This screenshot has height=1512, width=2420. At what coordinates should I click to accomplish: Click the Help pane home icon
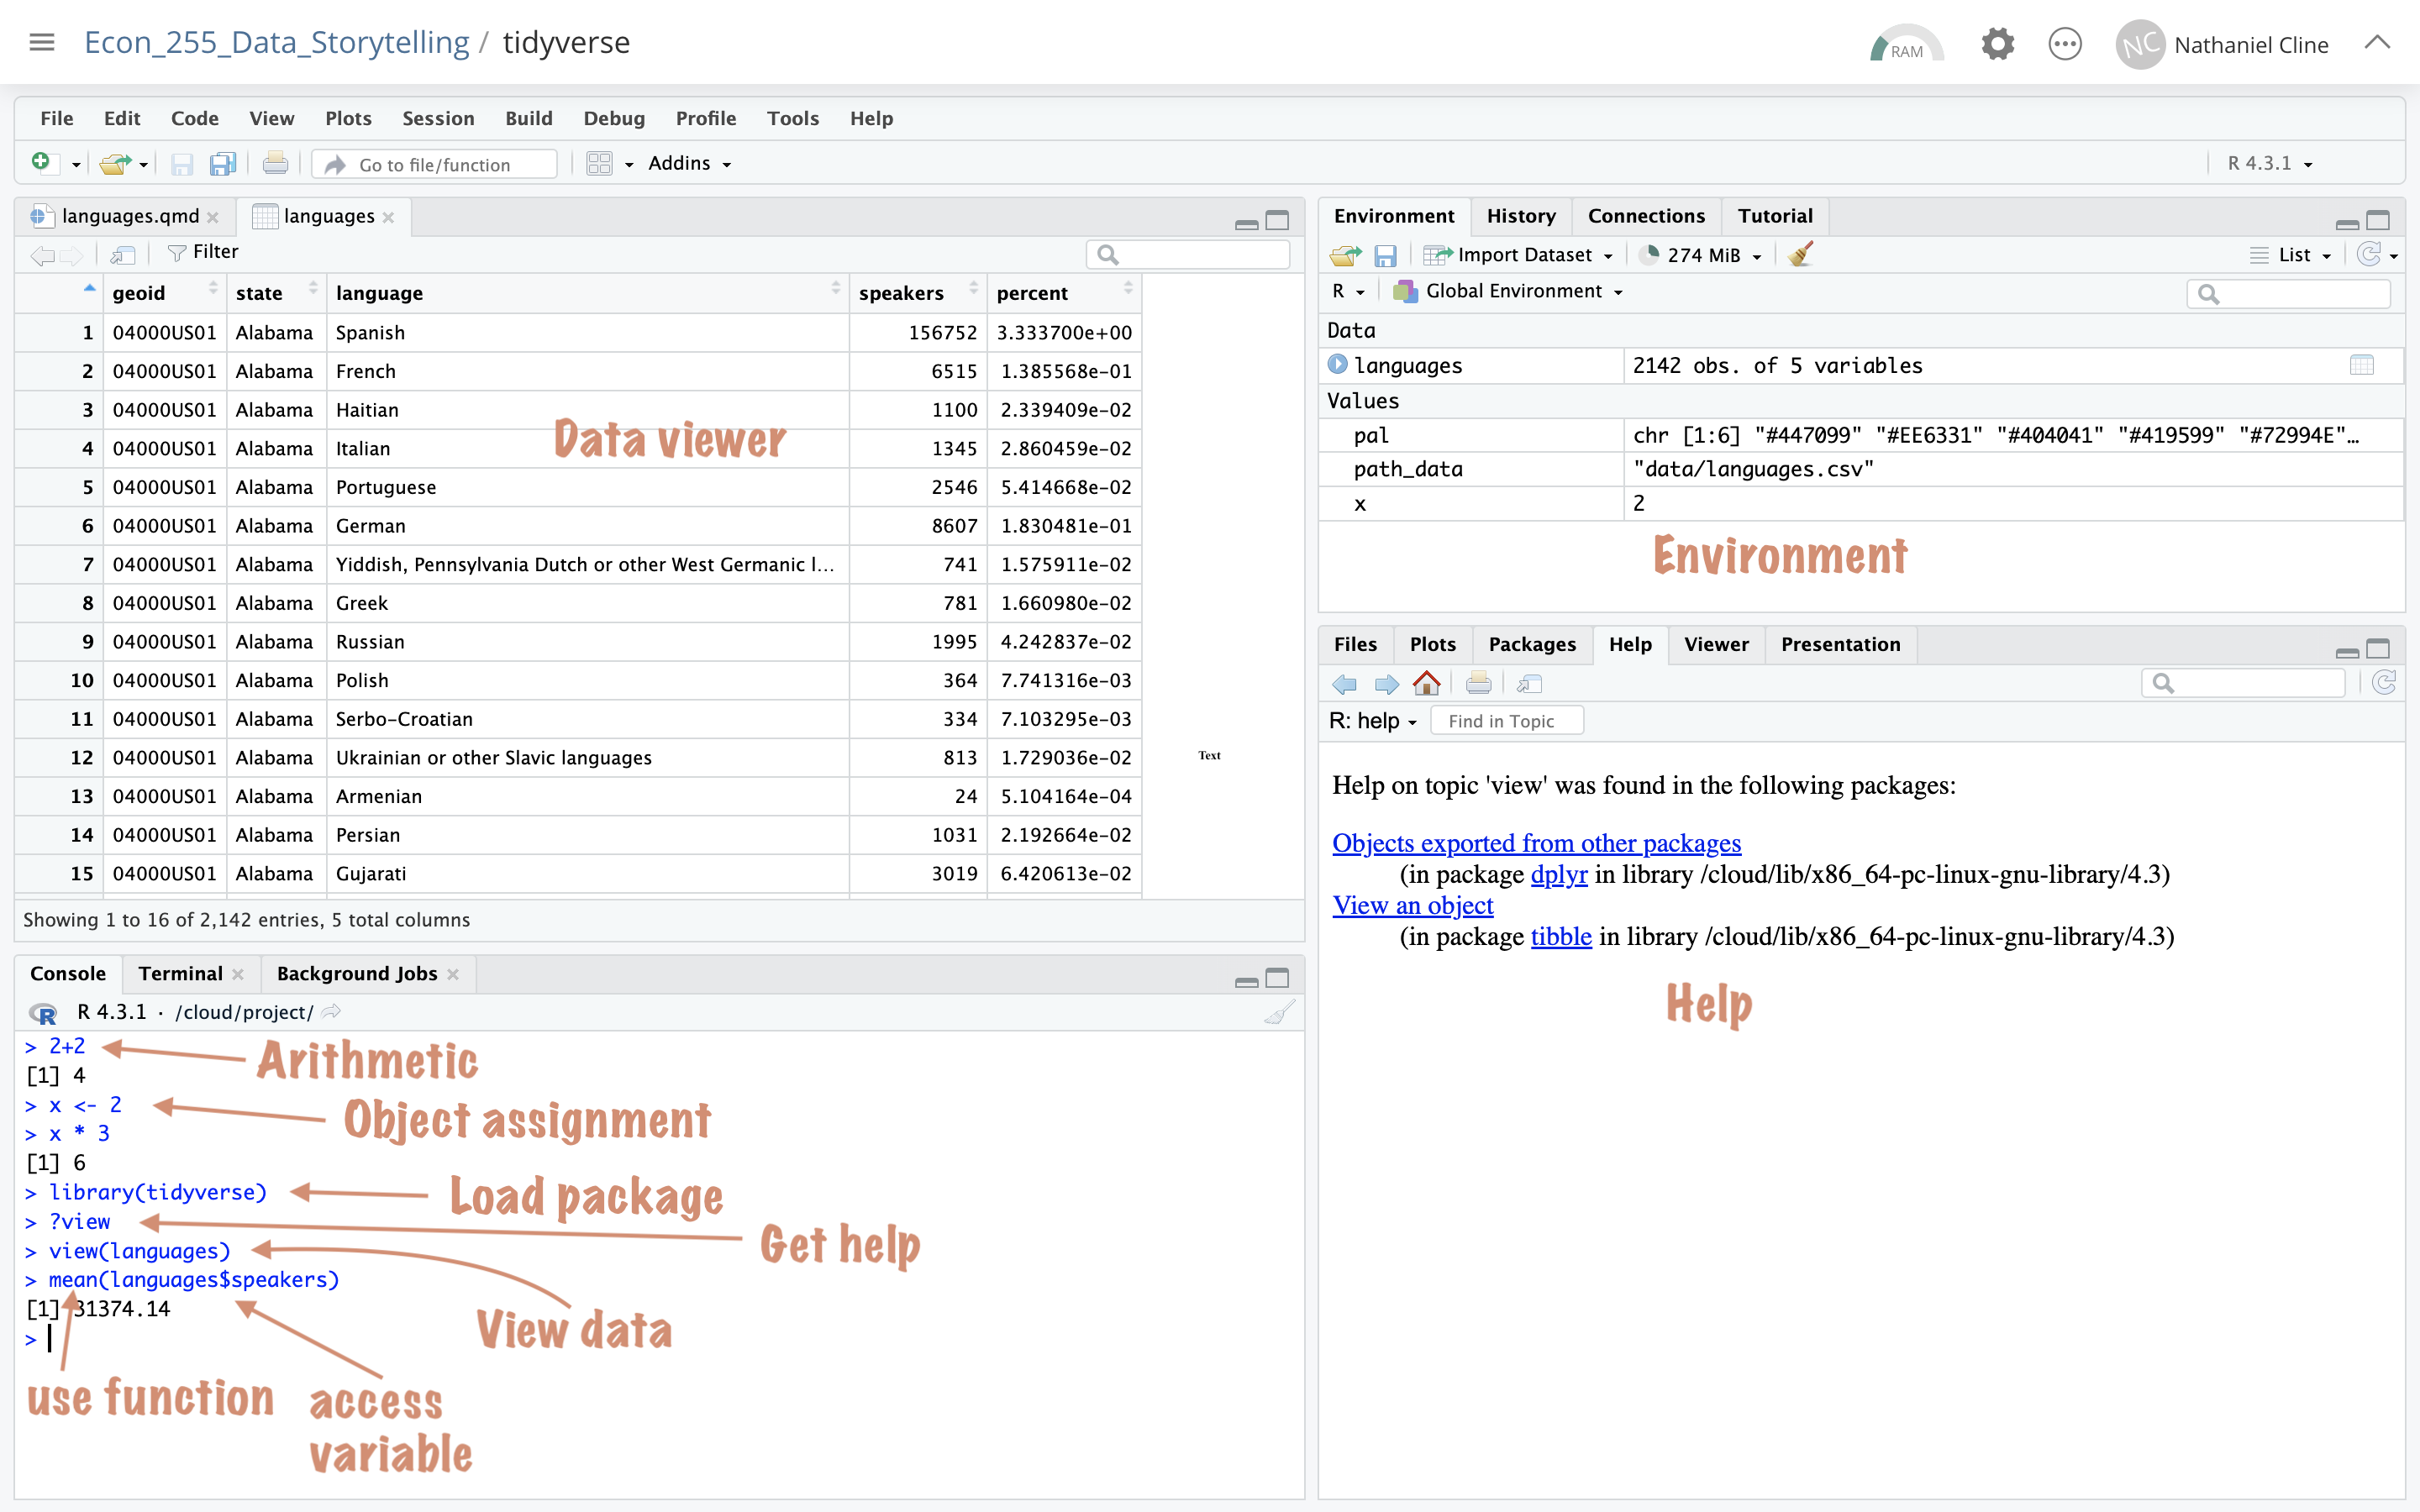tap(1427, 684)
